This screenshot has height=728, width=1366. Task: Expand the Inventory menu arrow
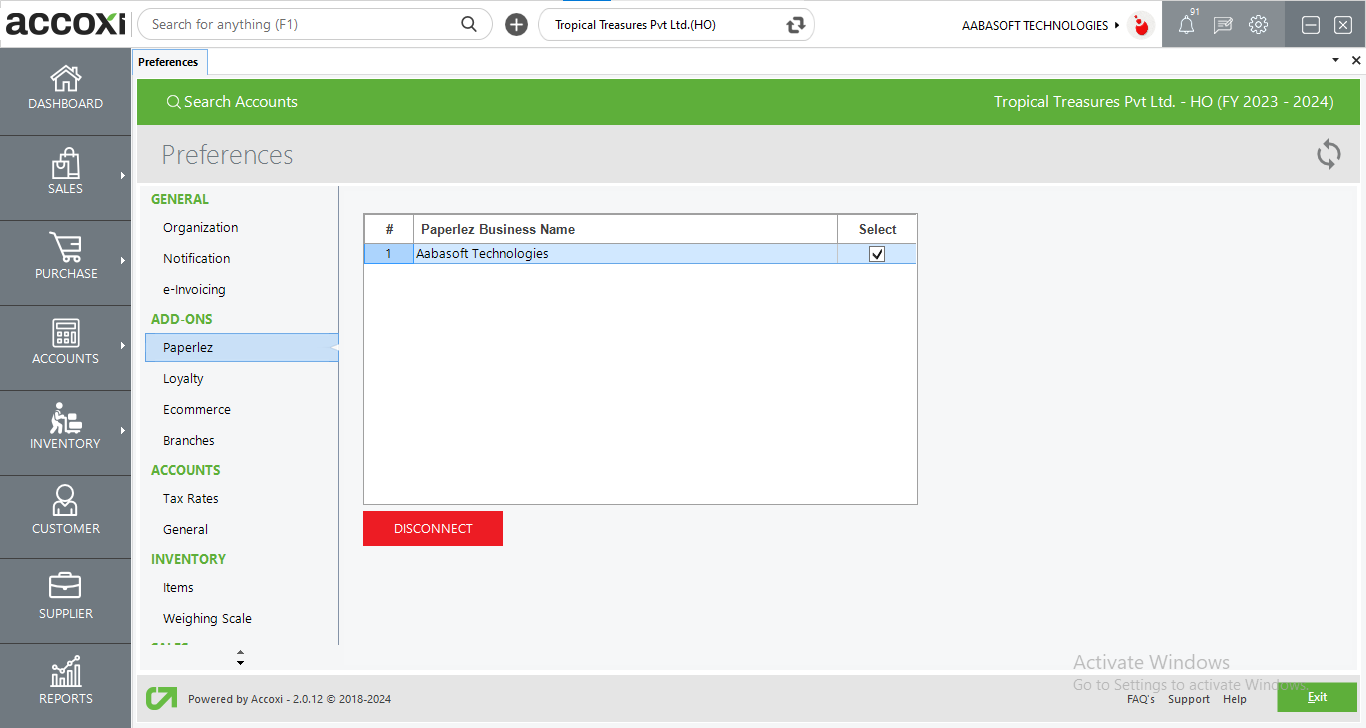click(x=122, y=431)
